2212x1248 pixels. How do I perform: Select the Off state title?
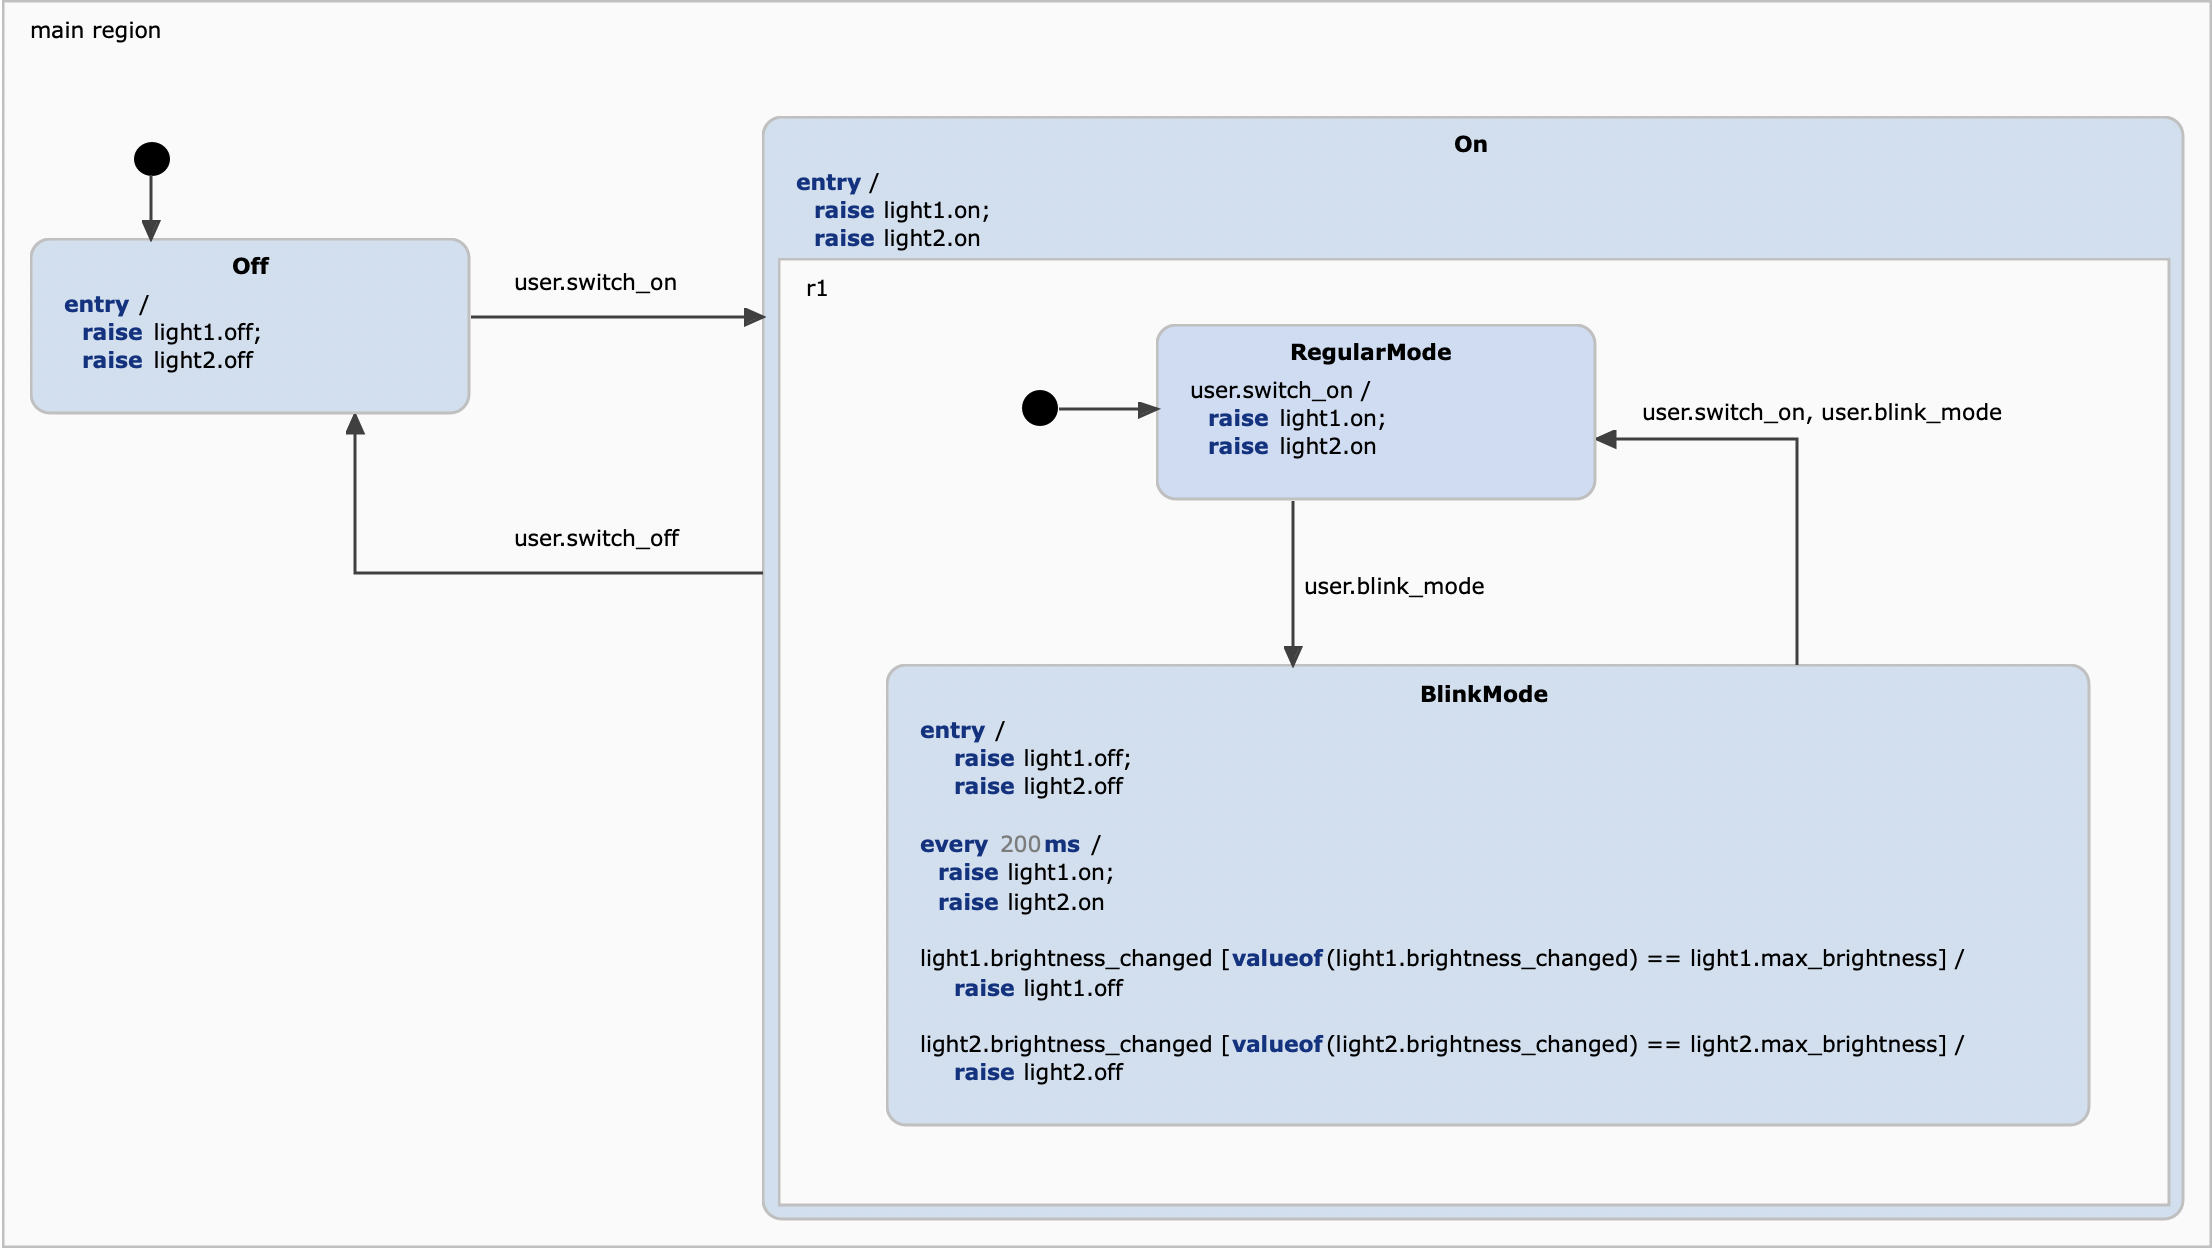(250, 266)
